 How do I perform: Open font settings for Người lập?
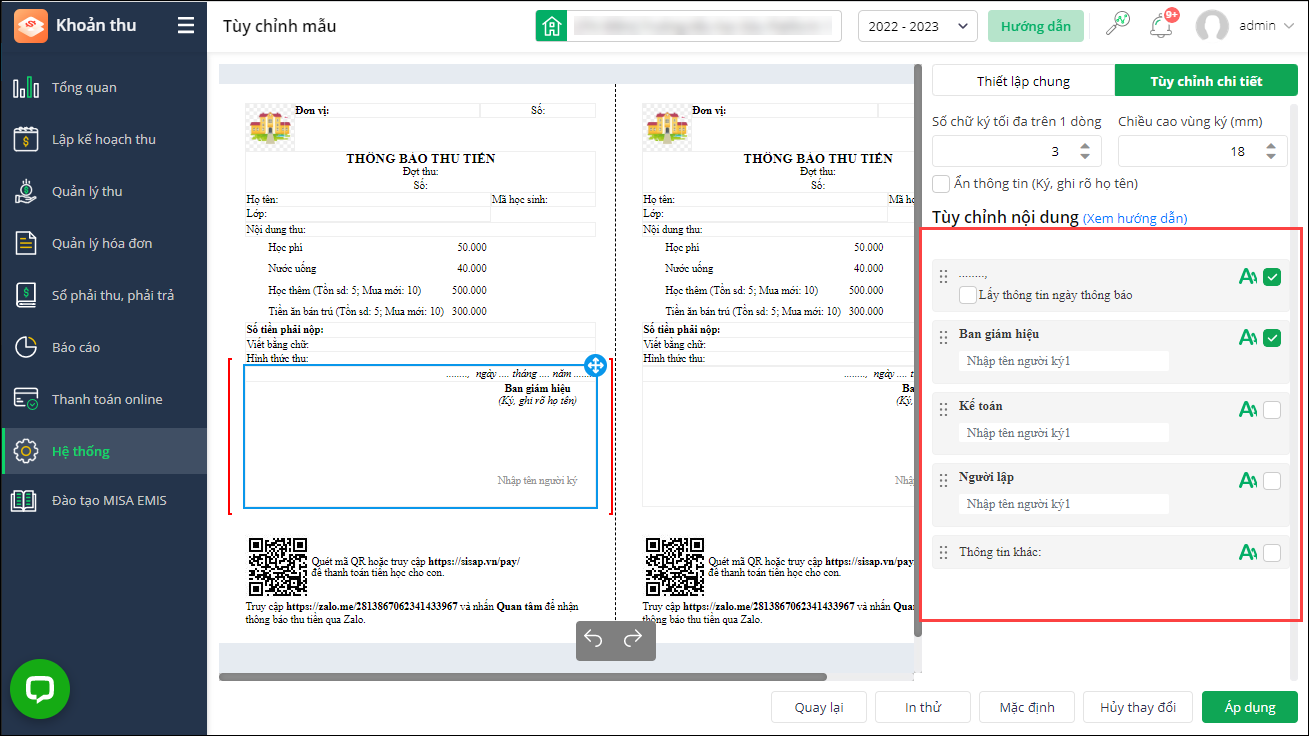1247,481
